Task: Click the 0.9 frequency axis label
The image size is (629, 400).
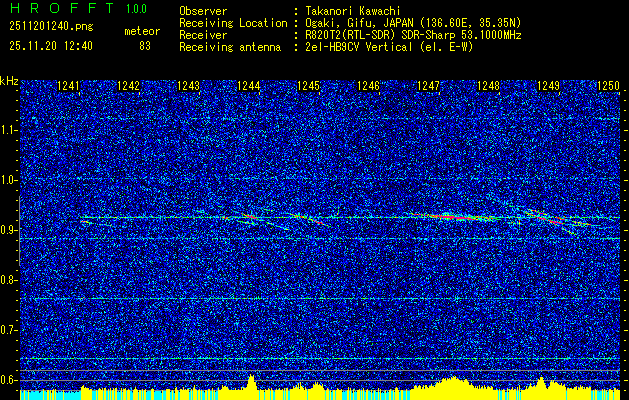Action: 9,230
